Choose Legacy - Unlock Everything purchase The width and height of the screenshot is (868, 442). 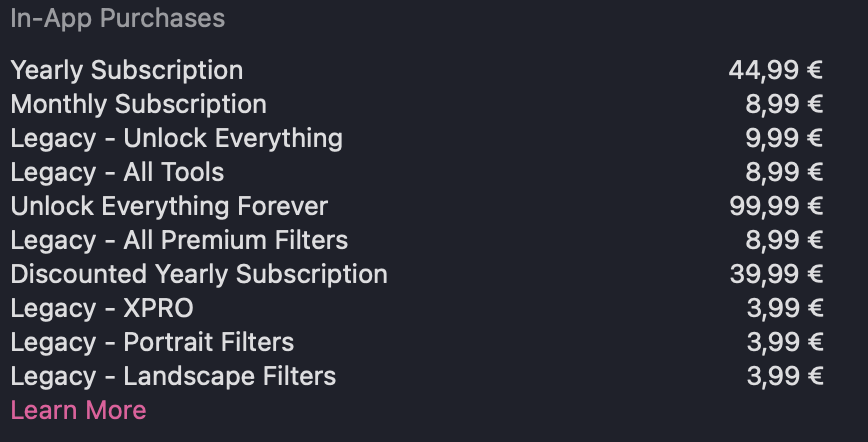177,138
